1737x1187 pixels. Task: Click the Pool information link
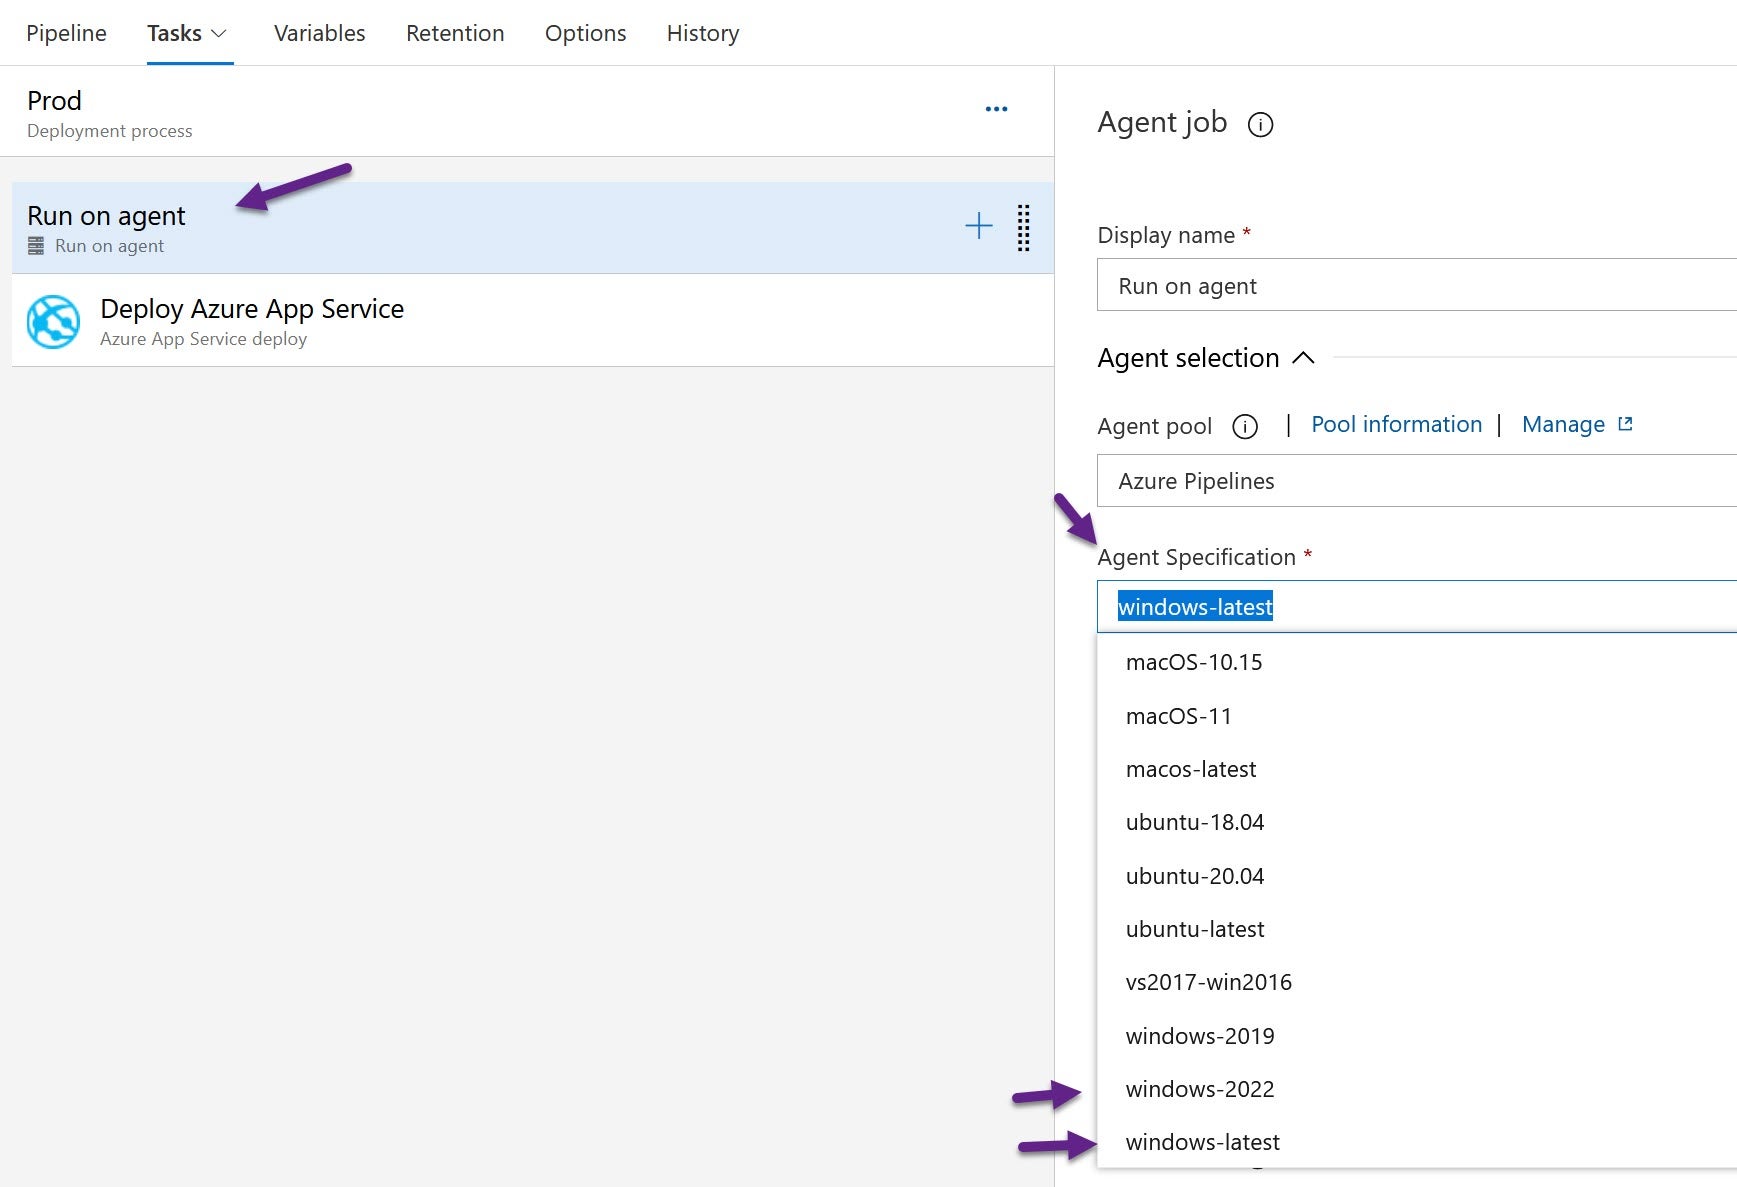(x=1396, y=424)
